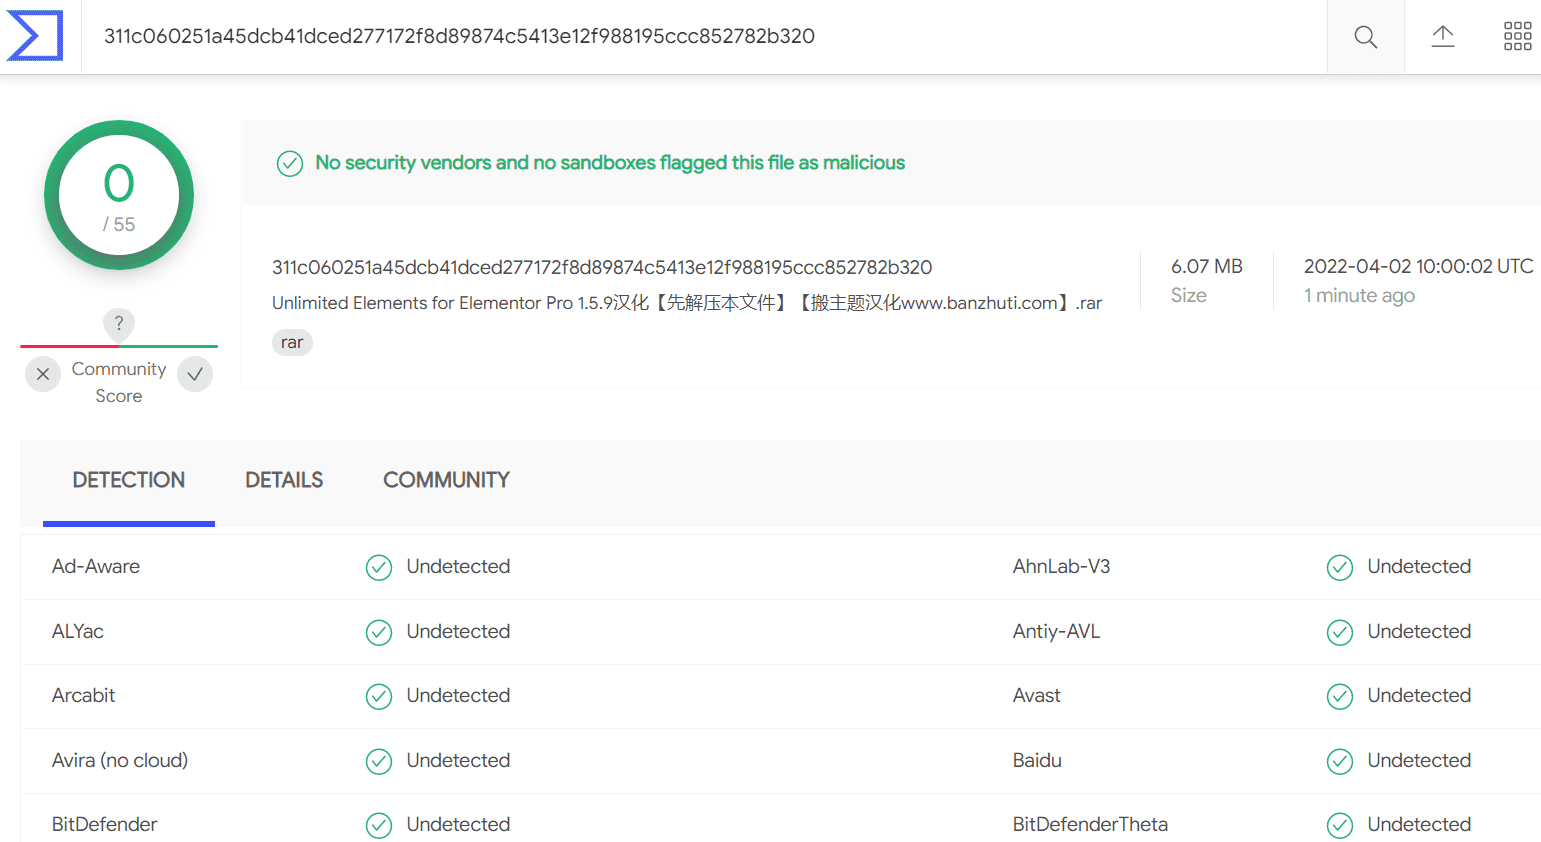This screenshot has height=842, width=1541.
Task: Click the VirusTotal logo icon
Action: pyautogui.click(x=35, y=36)
